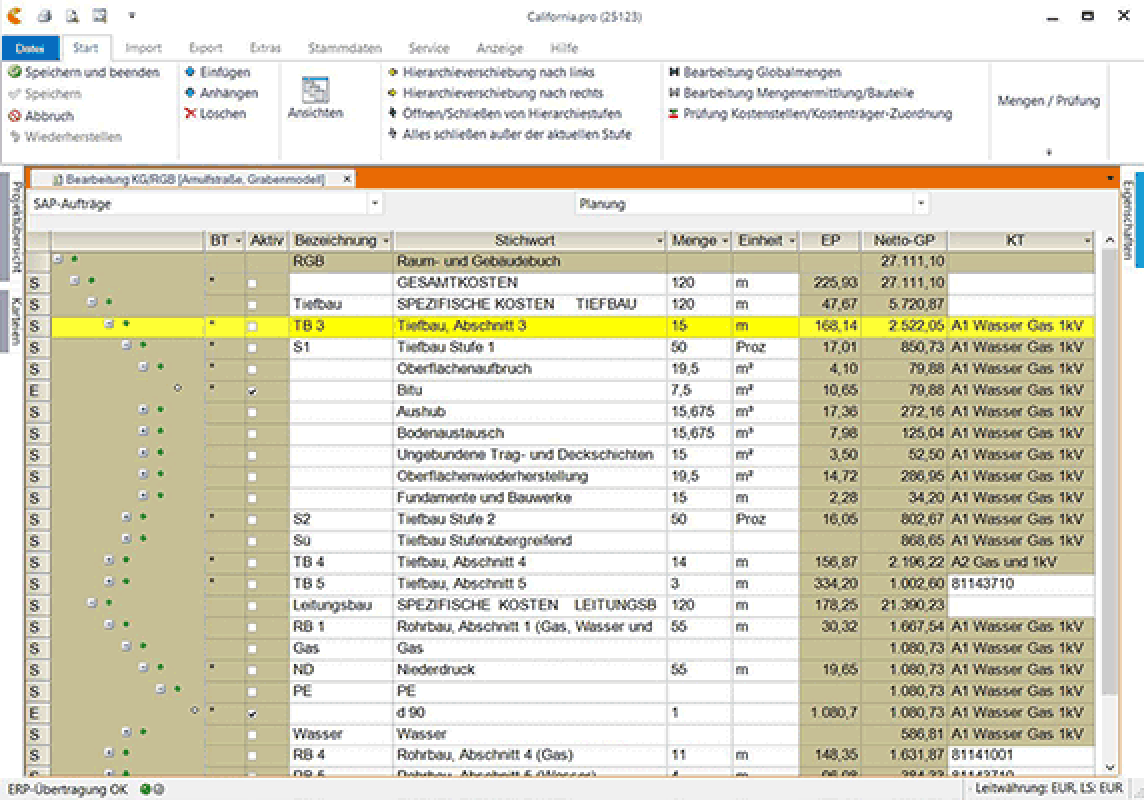Screen dimensions: 1144x800
Task: Click the red Abbruch cancel icon
Action: click(x=15, y=116)
